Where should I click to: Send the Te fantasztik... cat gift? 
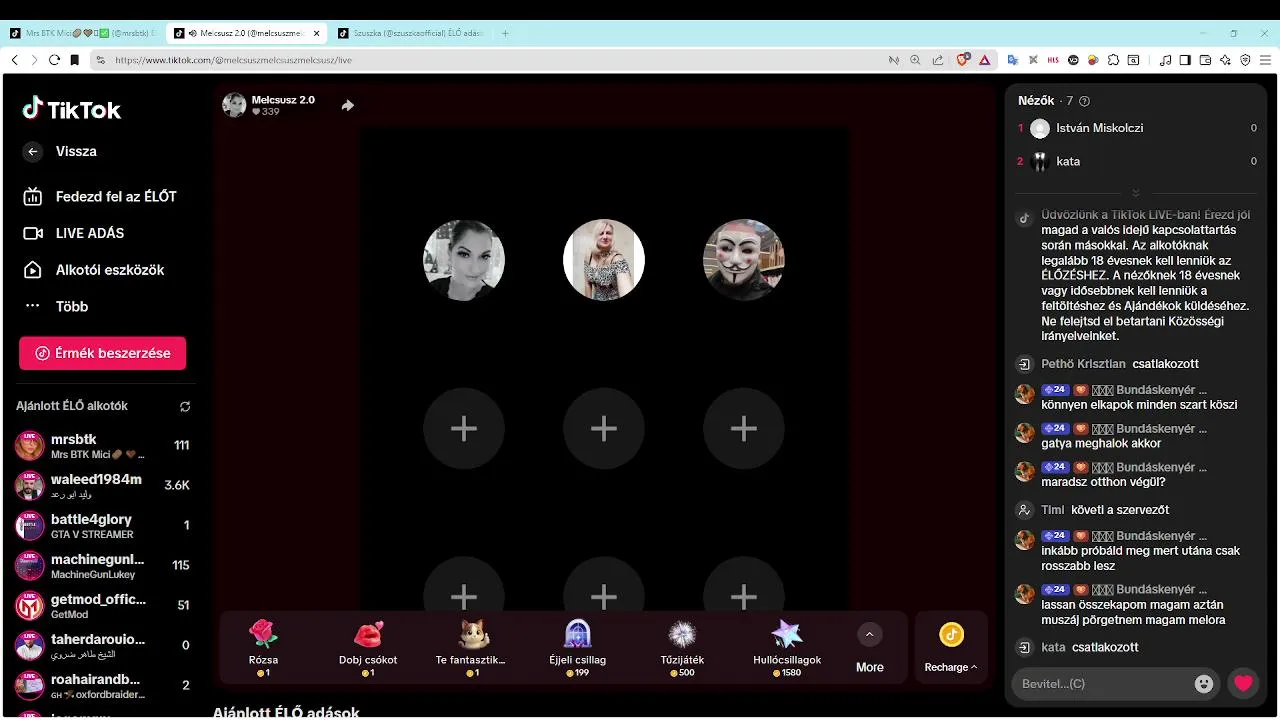pos(473,647)
